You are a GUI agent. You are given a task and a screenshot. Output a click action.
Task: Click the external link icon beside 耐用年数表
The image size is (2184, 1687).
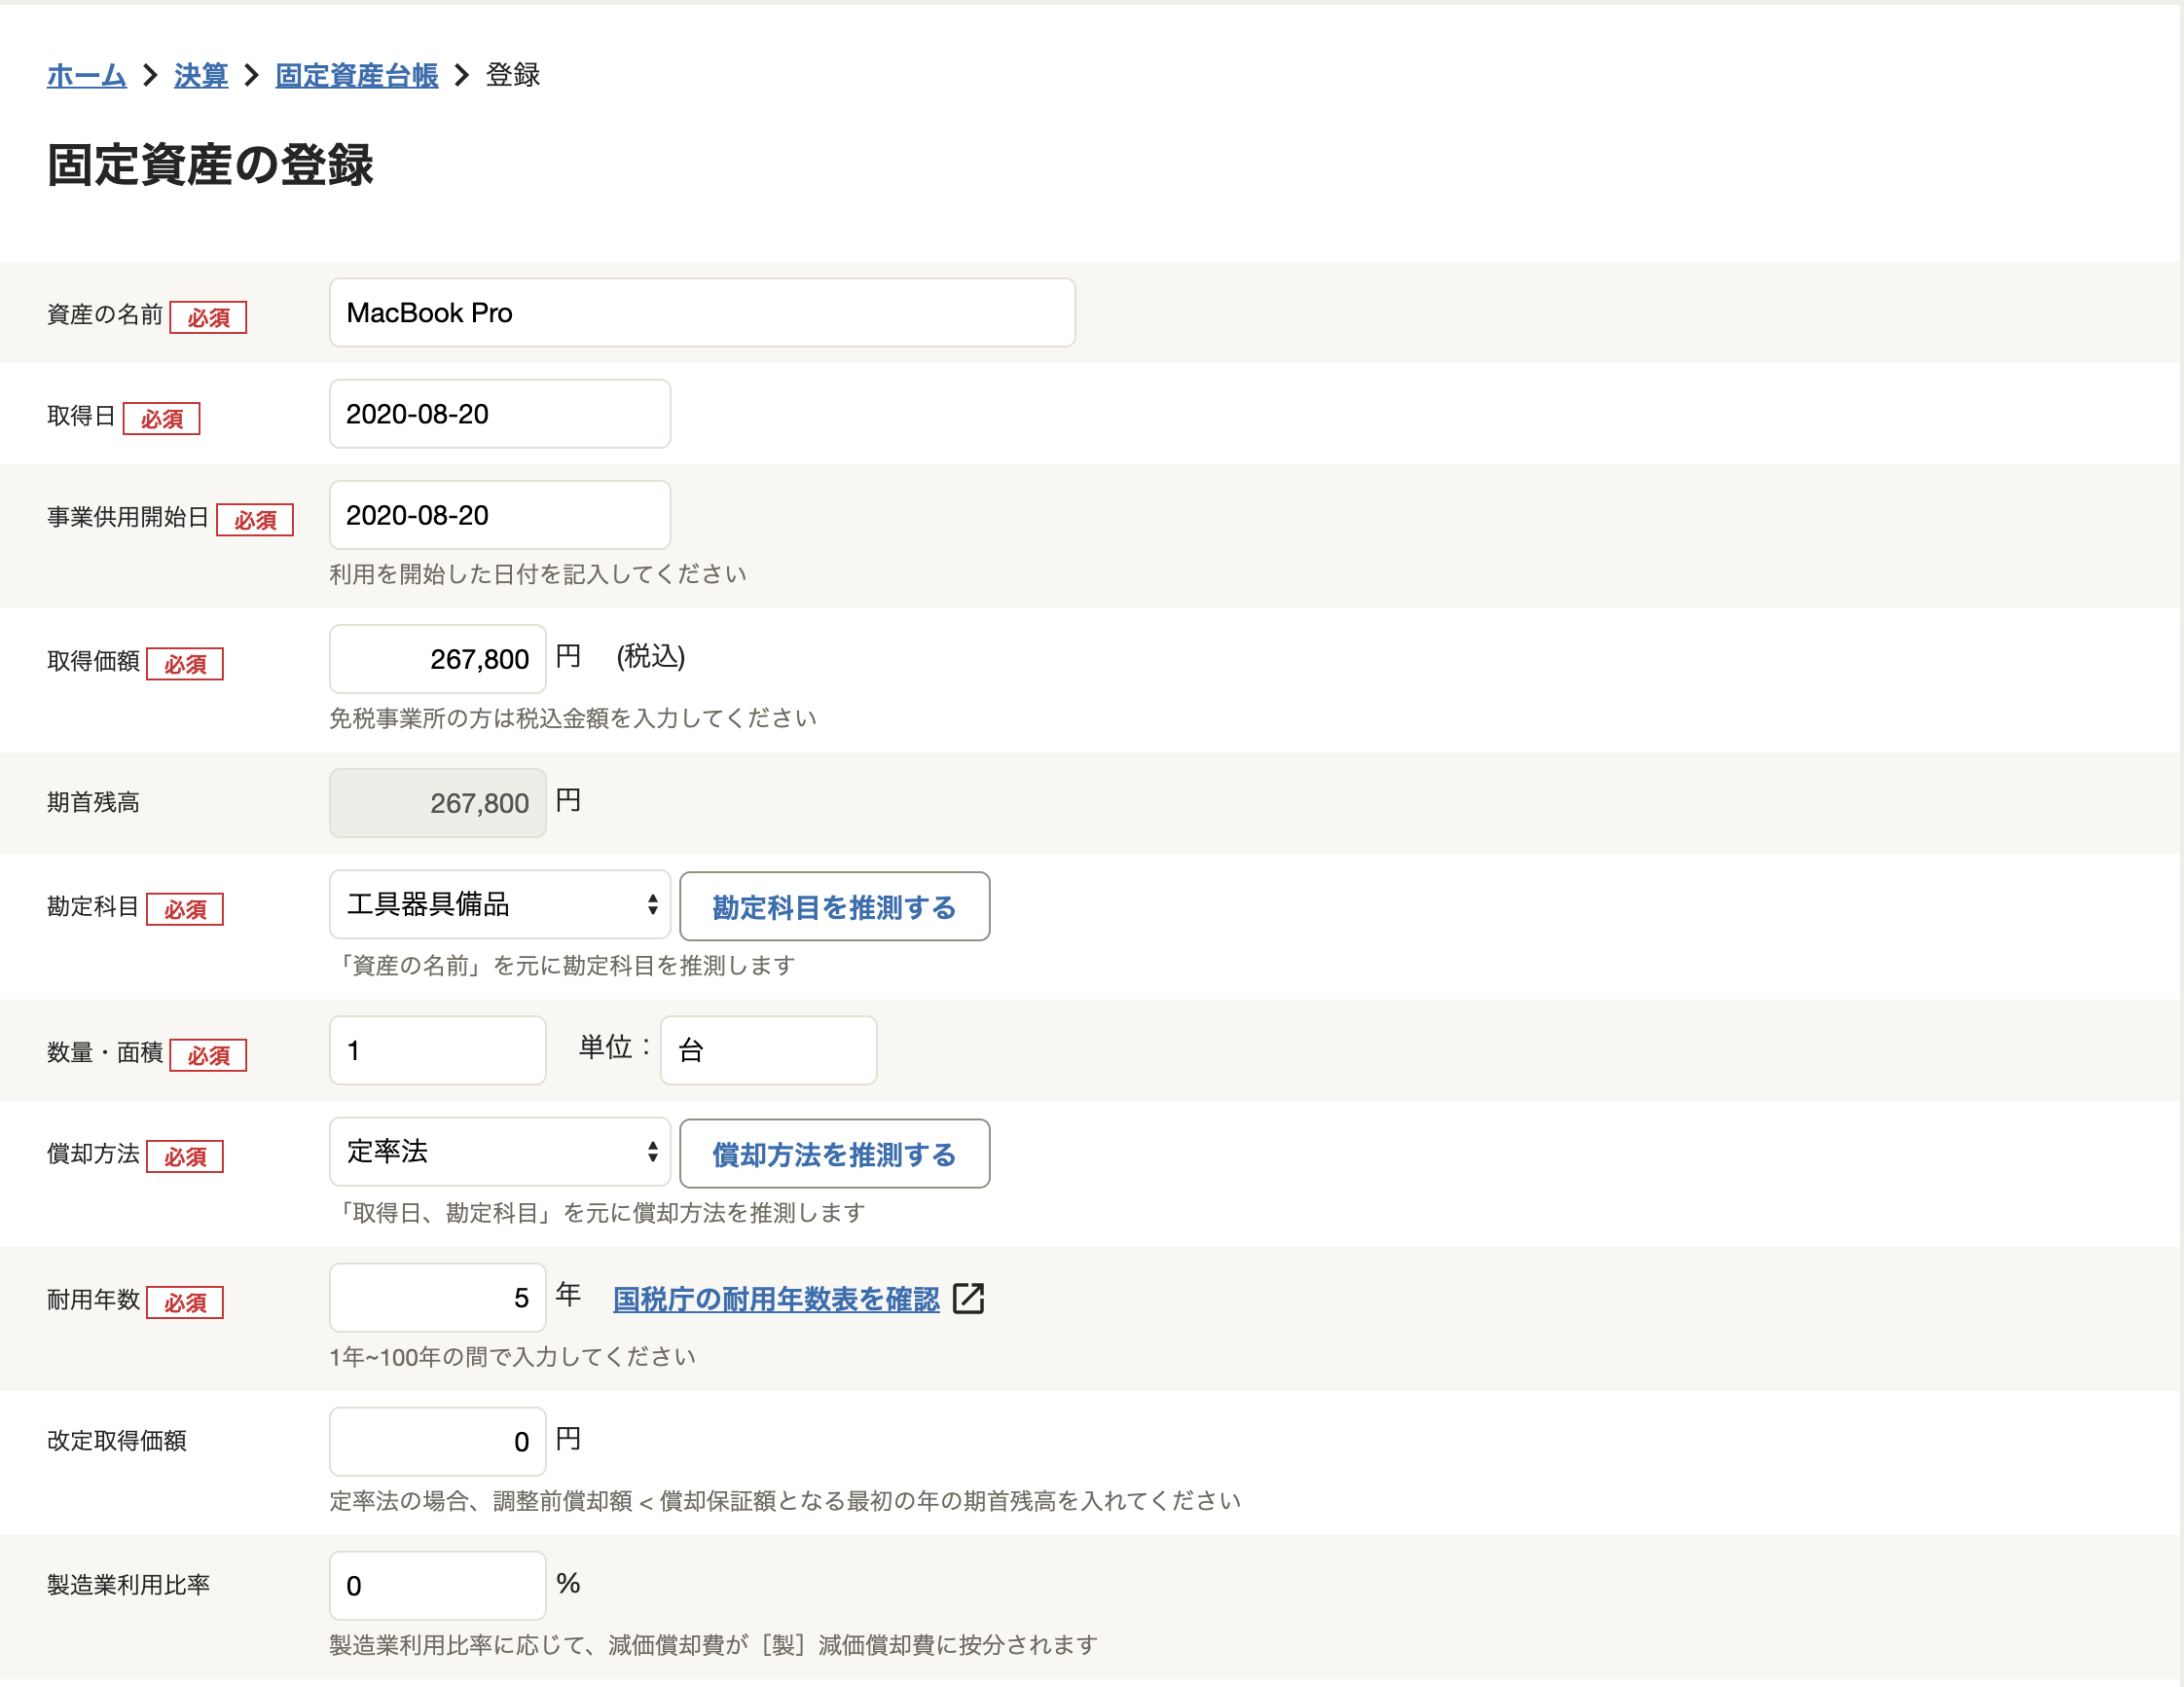(x=969, y=1299)
